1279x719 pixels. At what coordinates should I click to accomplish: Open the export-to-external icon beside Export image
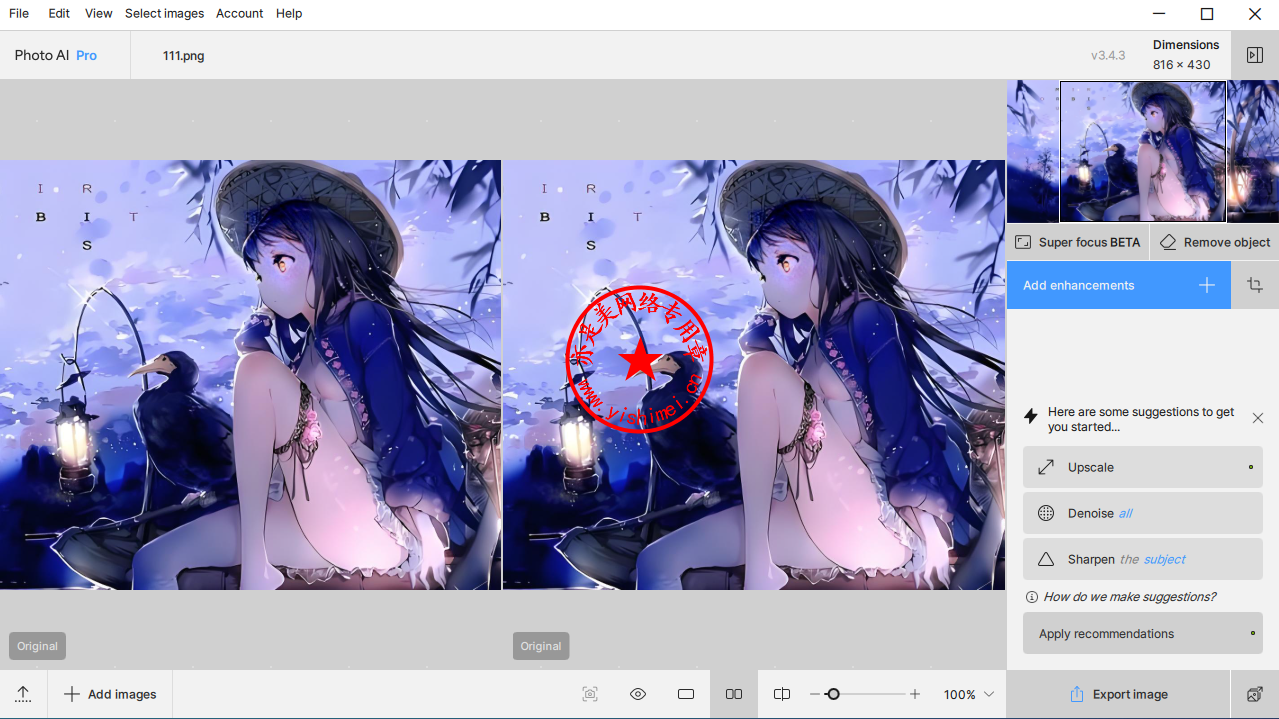(1255, 694)
